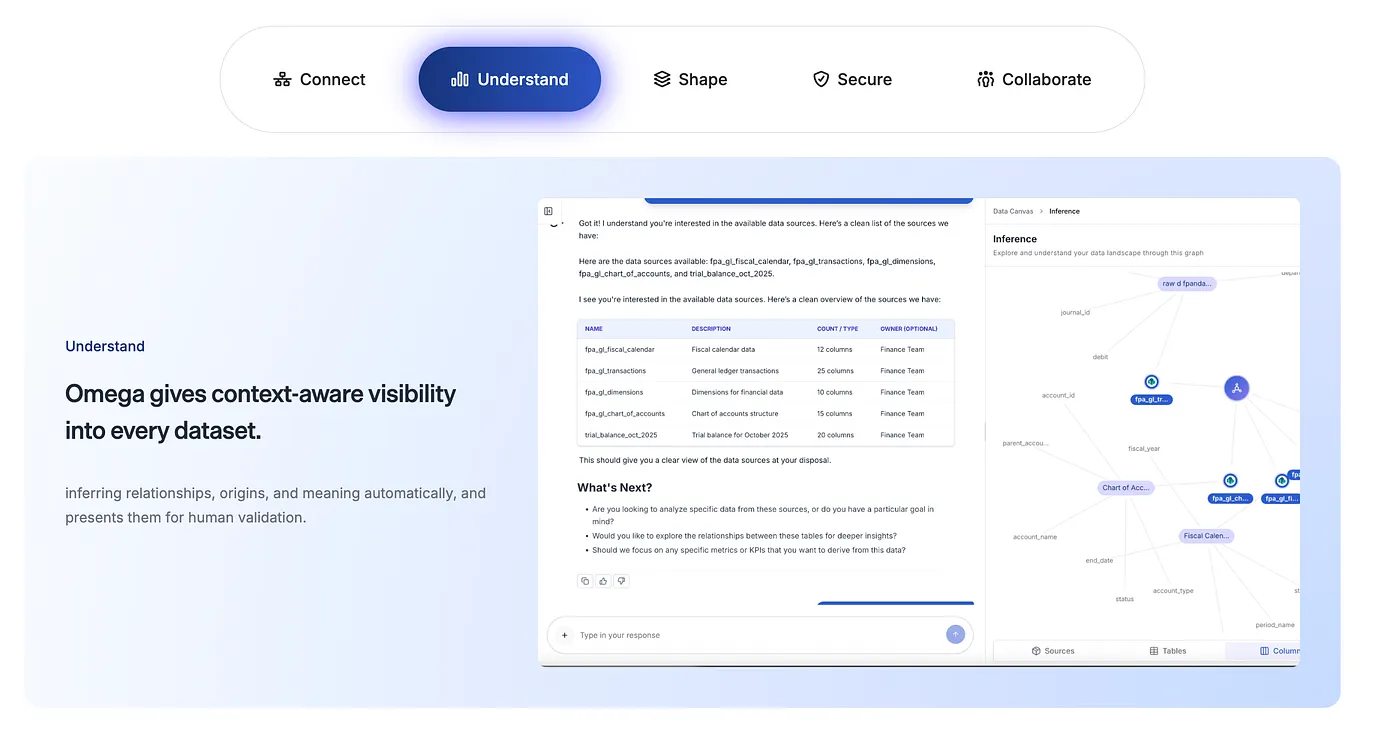This screenshot has height=741, width=1400.
Task: Switch to the Tables view
Action: point(1168,651)
